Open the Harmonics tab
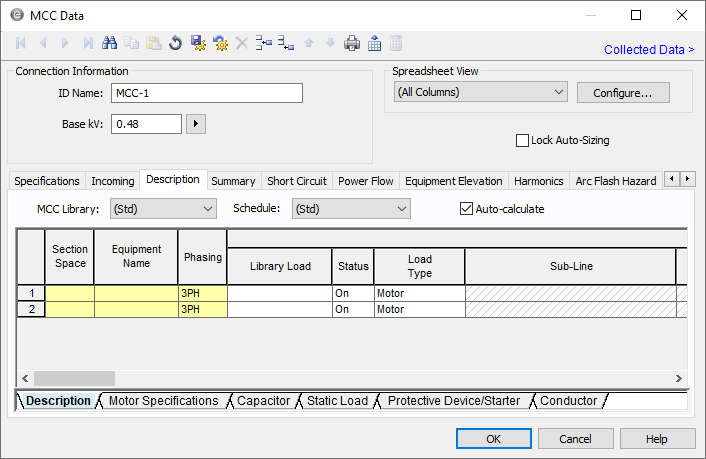Image resolution: width=706 pixels, height=459 pixels. (x=539, y=181)
